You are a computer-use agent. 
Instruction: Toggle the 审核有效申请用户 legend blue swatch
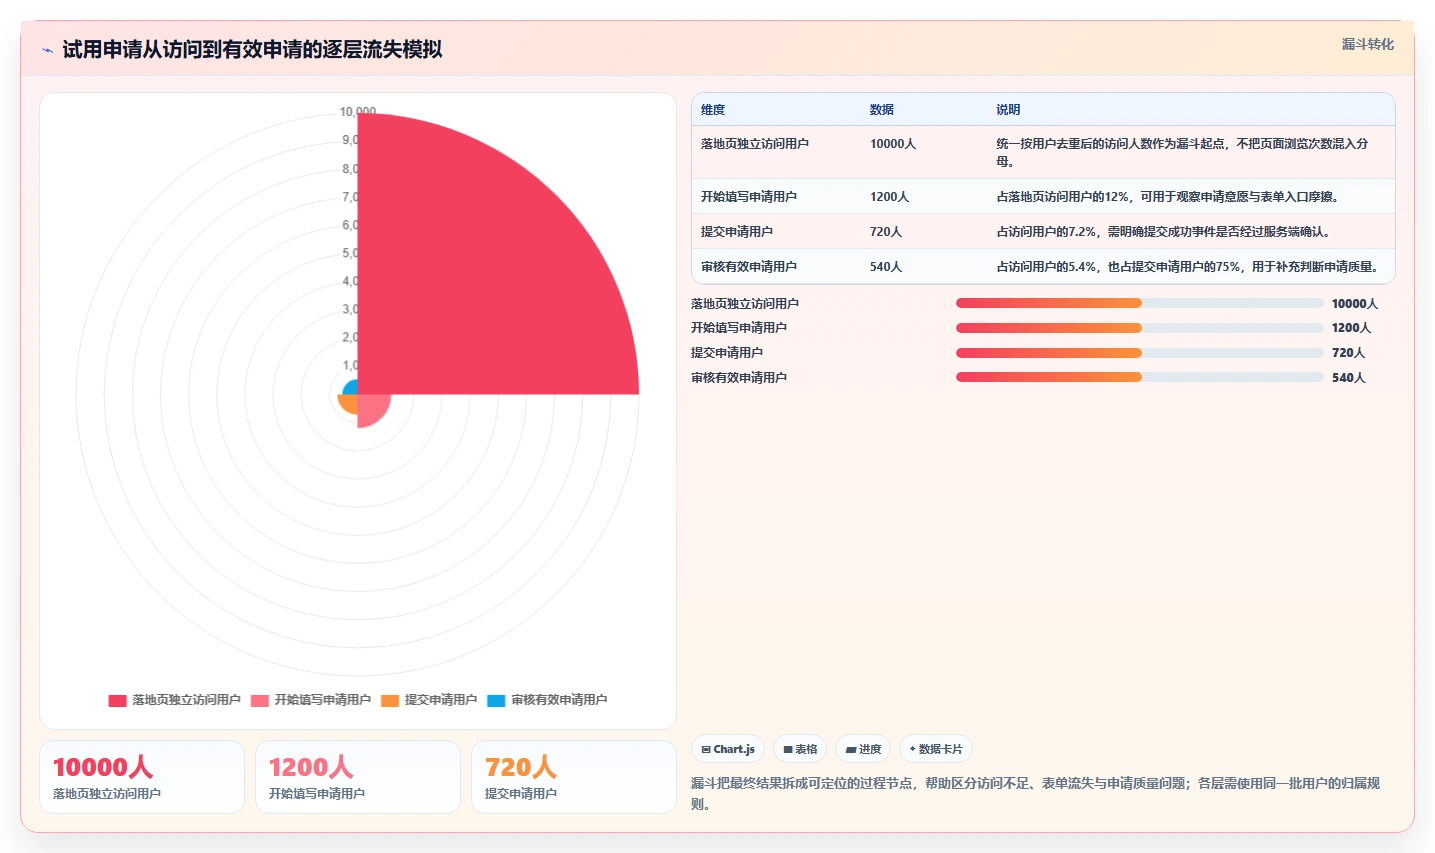point(496,700)
